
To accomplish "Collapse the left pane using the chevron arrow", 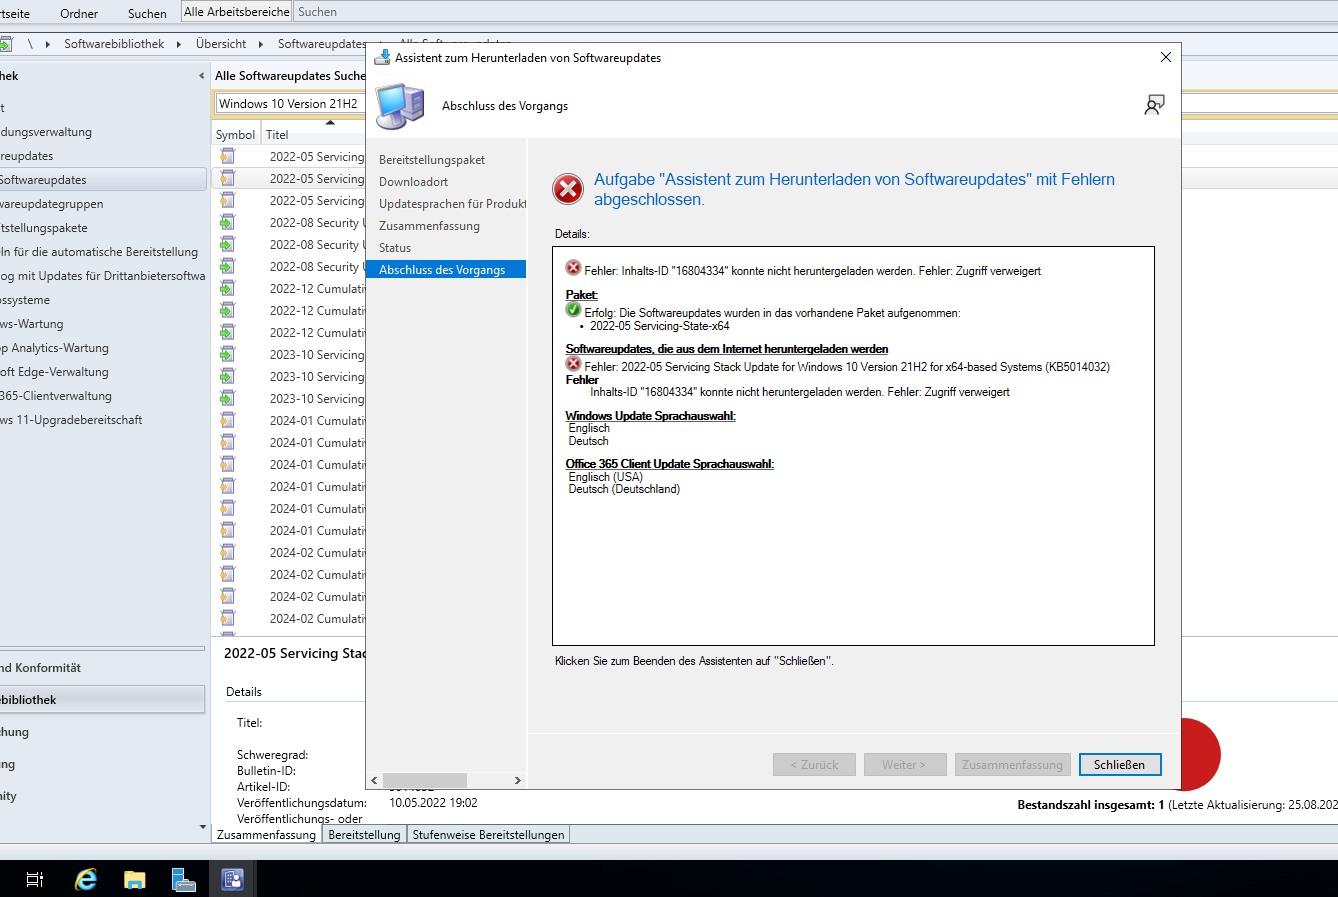I will point(199,75).
